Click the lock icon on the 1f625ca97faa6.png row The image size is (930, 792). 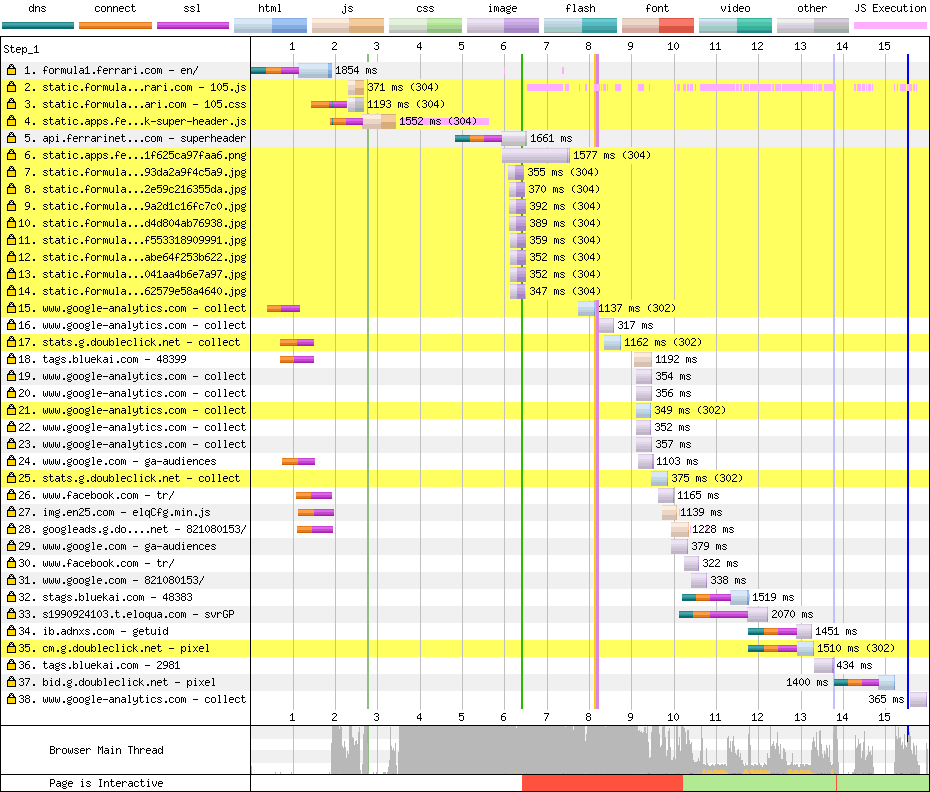pyautogui.click(x=11, y=155)
